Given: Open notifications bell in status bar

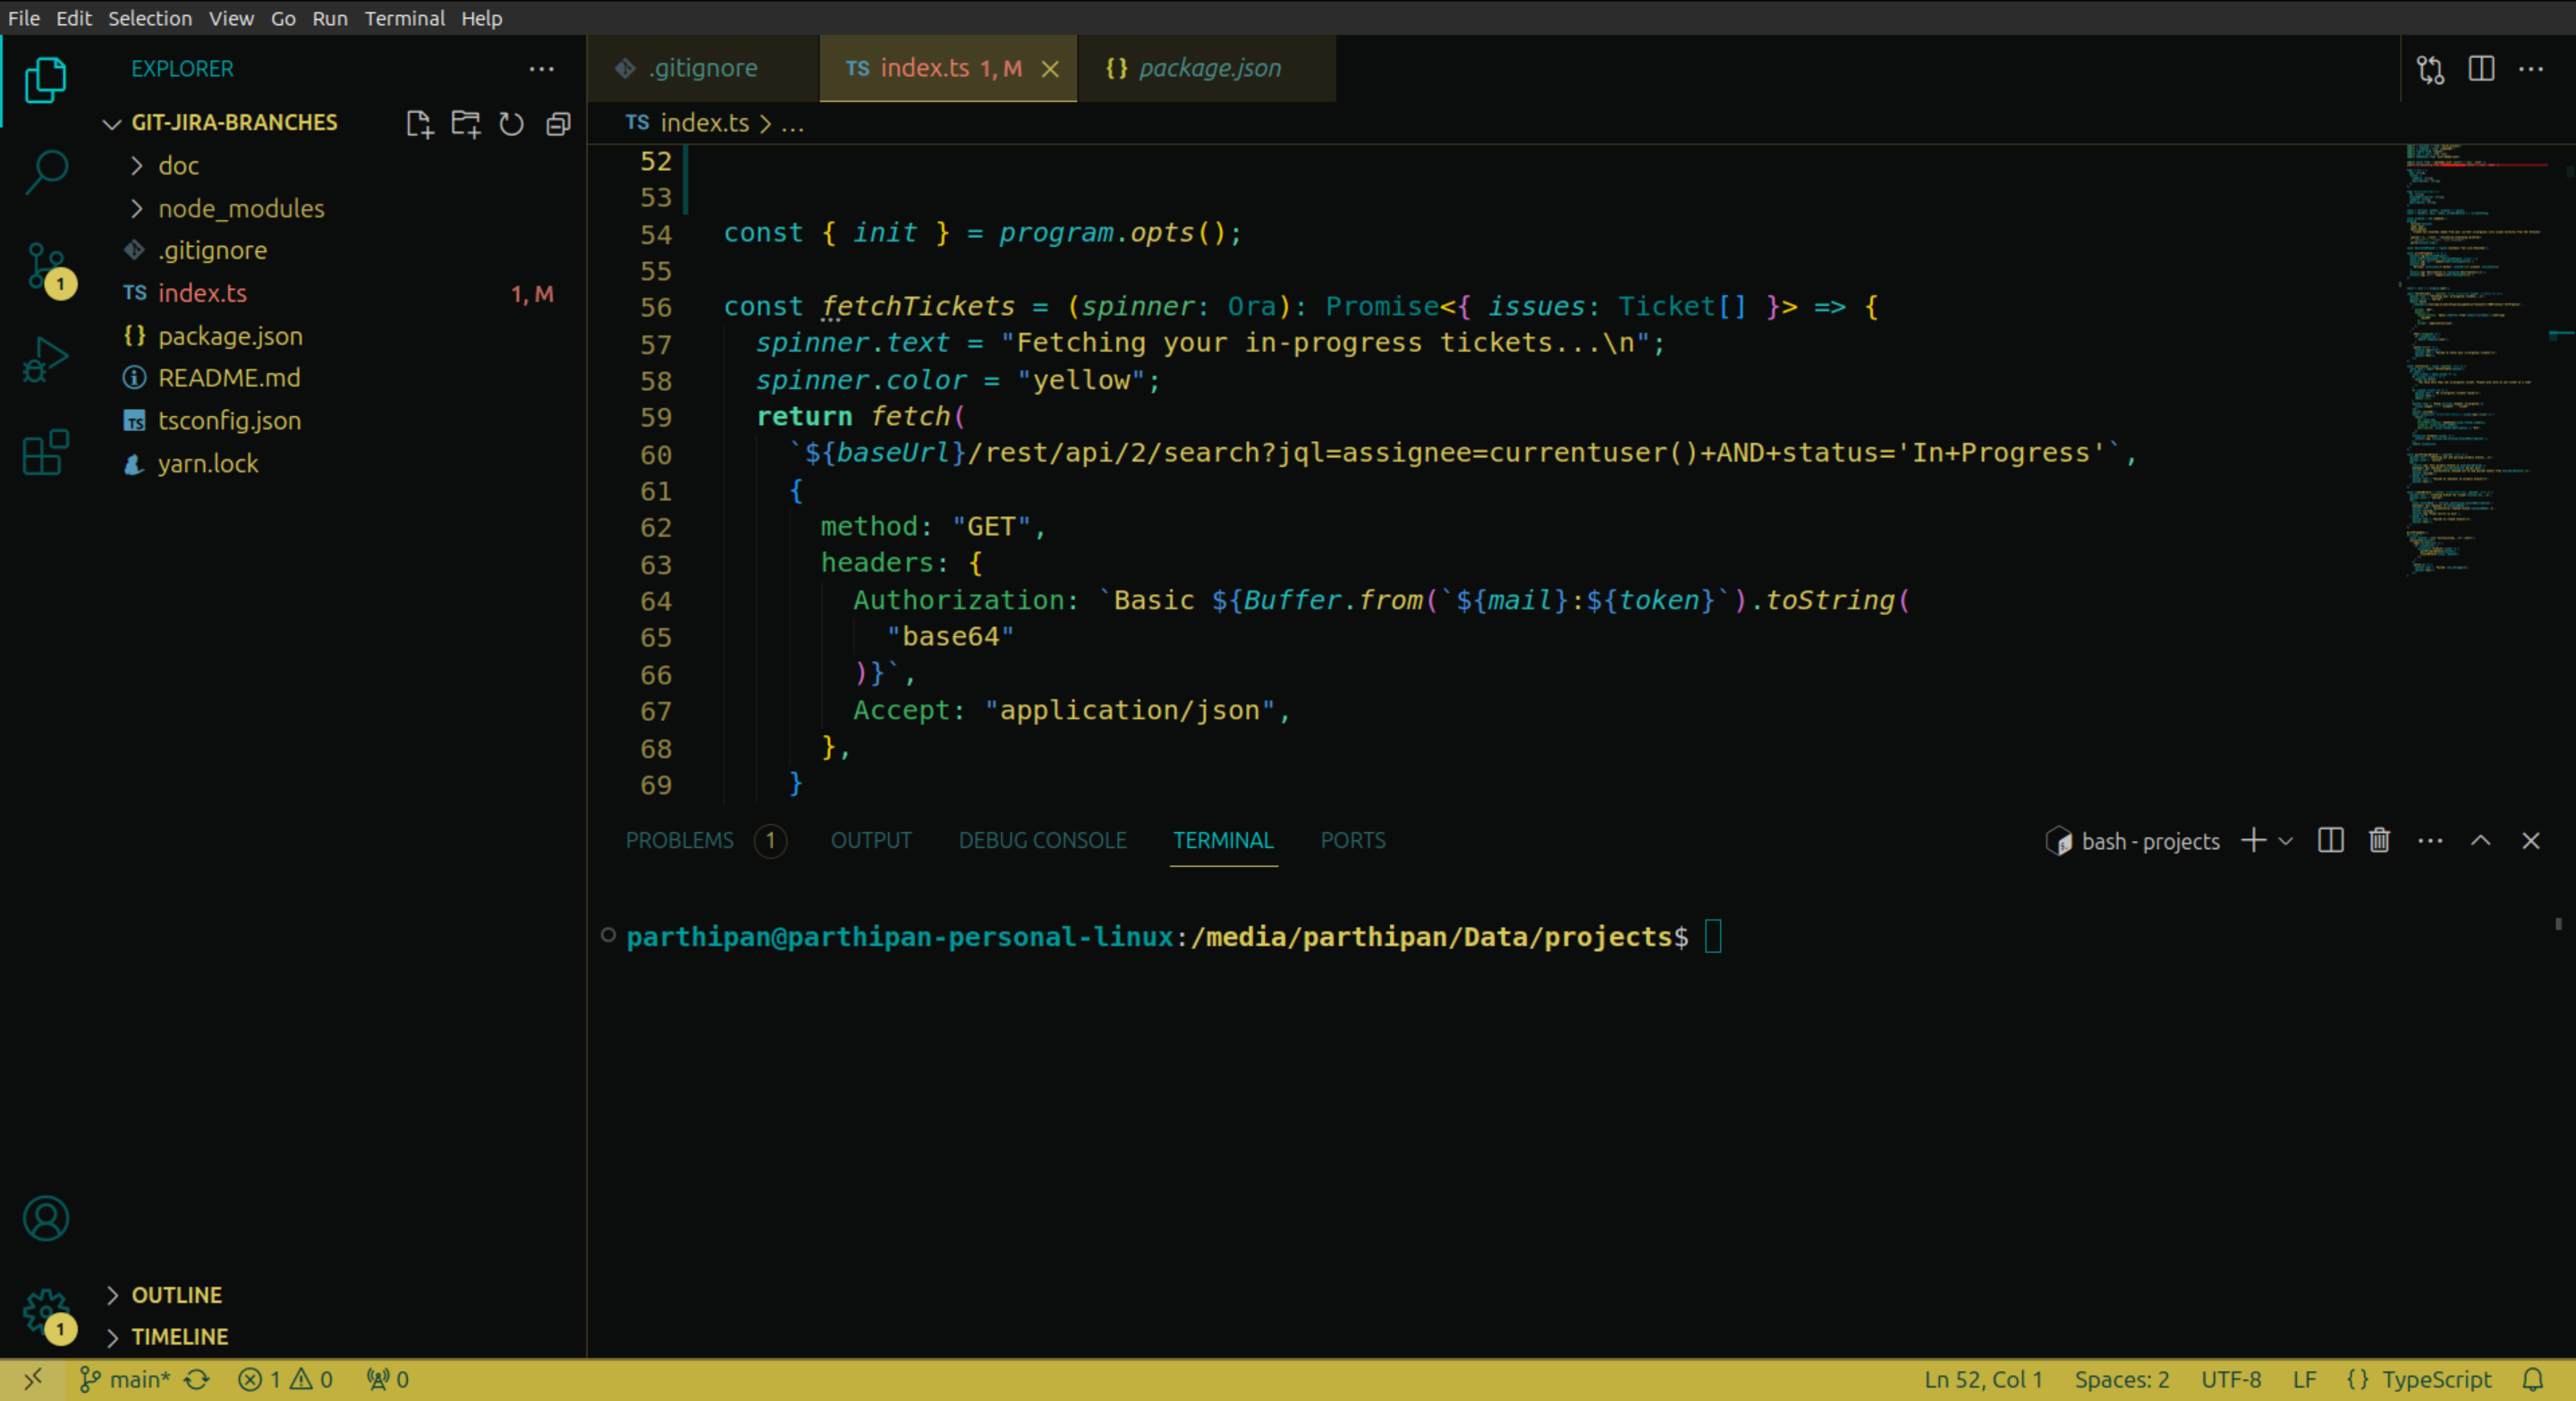Looking at the screenshot, I should click(x=2533, y=1380).
